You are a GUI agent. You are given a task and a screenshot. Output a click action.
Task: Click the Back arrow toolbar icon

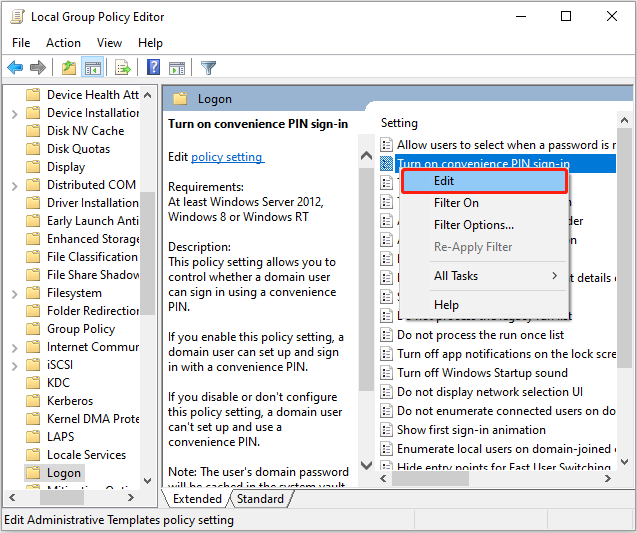15,67
